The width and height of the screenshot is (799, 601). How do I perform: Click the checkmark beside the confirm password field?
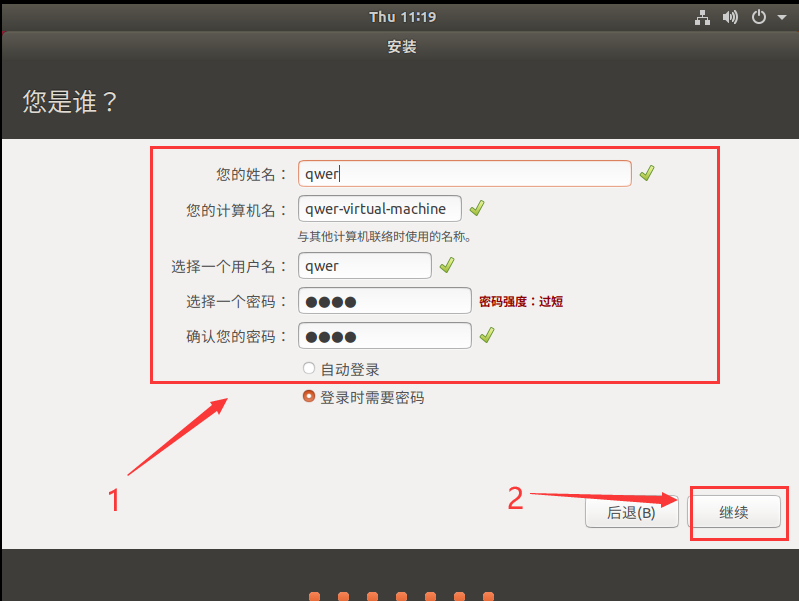tap(487, 335)
